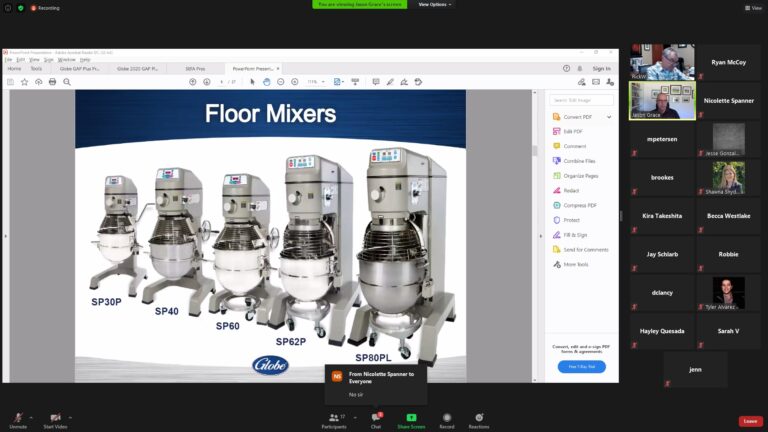Click the cloud upload icon in Acrobat toolbar

[x=38, y=82]
